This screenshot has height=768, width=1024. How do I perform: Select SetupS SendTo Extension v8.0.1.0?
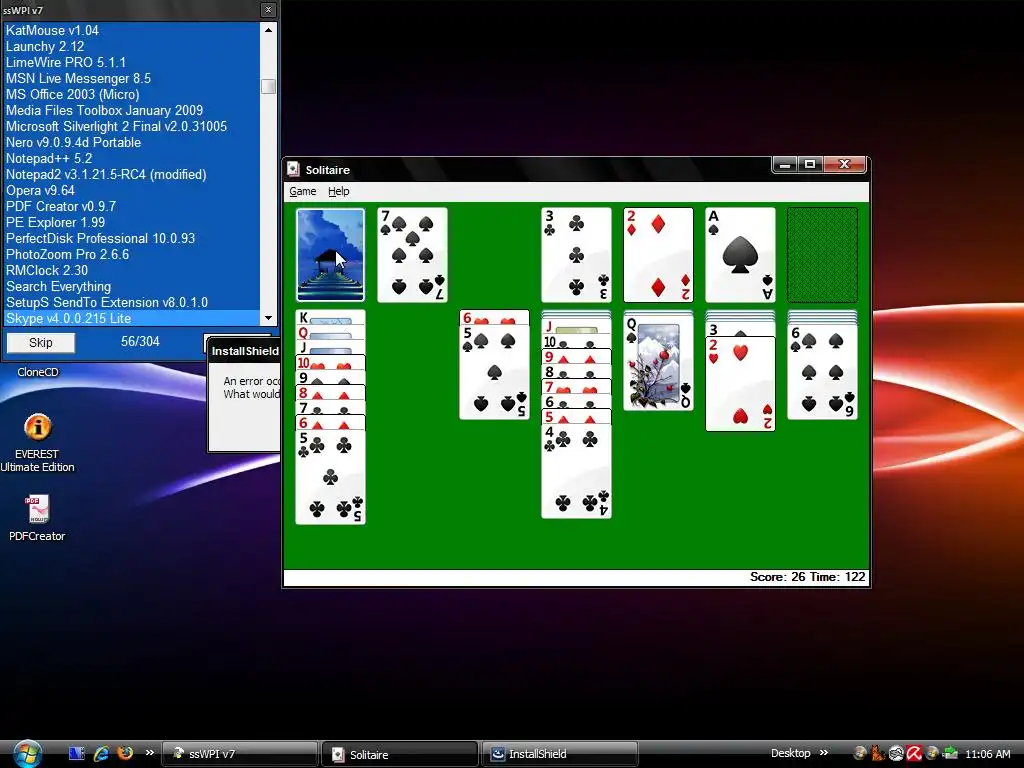pos(132,302)
